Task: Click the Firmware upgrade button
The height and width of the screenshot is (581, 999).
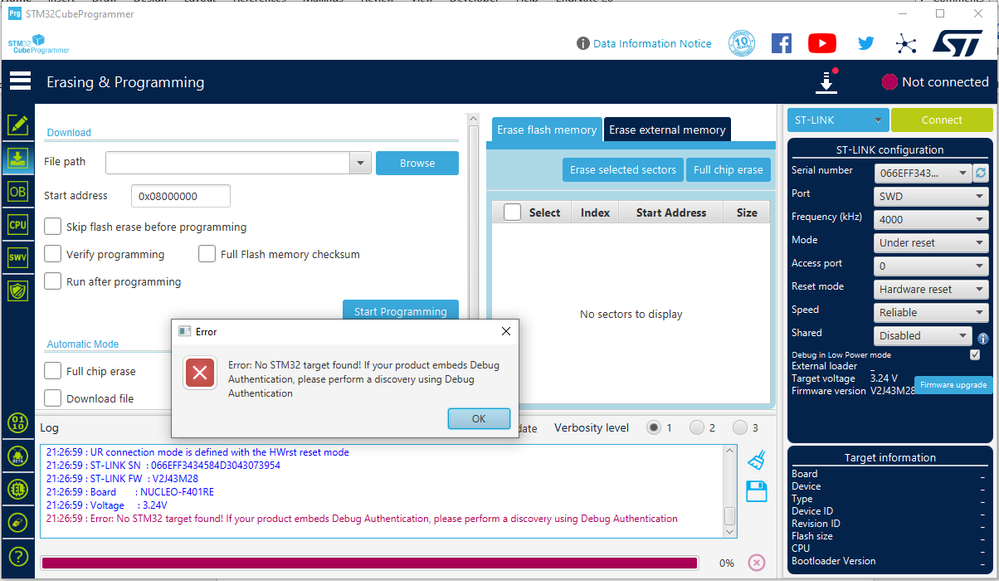Action: click(x=953, y=385)
